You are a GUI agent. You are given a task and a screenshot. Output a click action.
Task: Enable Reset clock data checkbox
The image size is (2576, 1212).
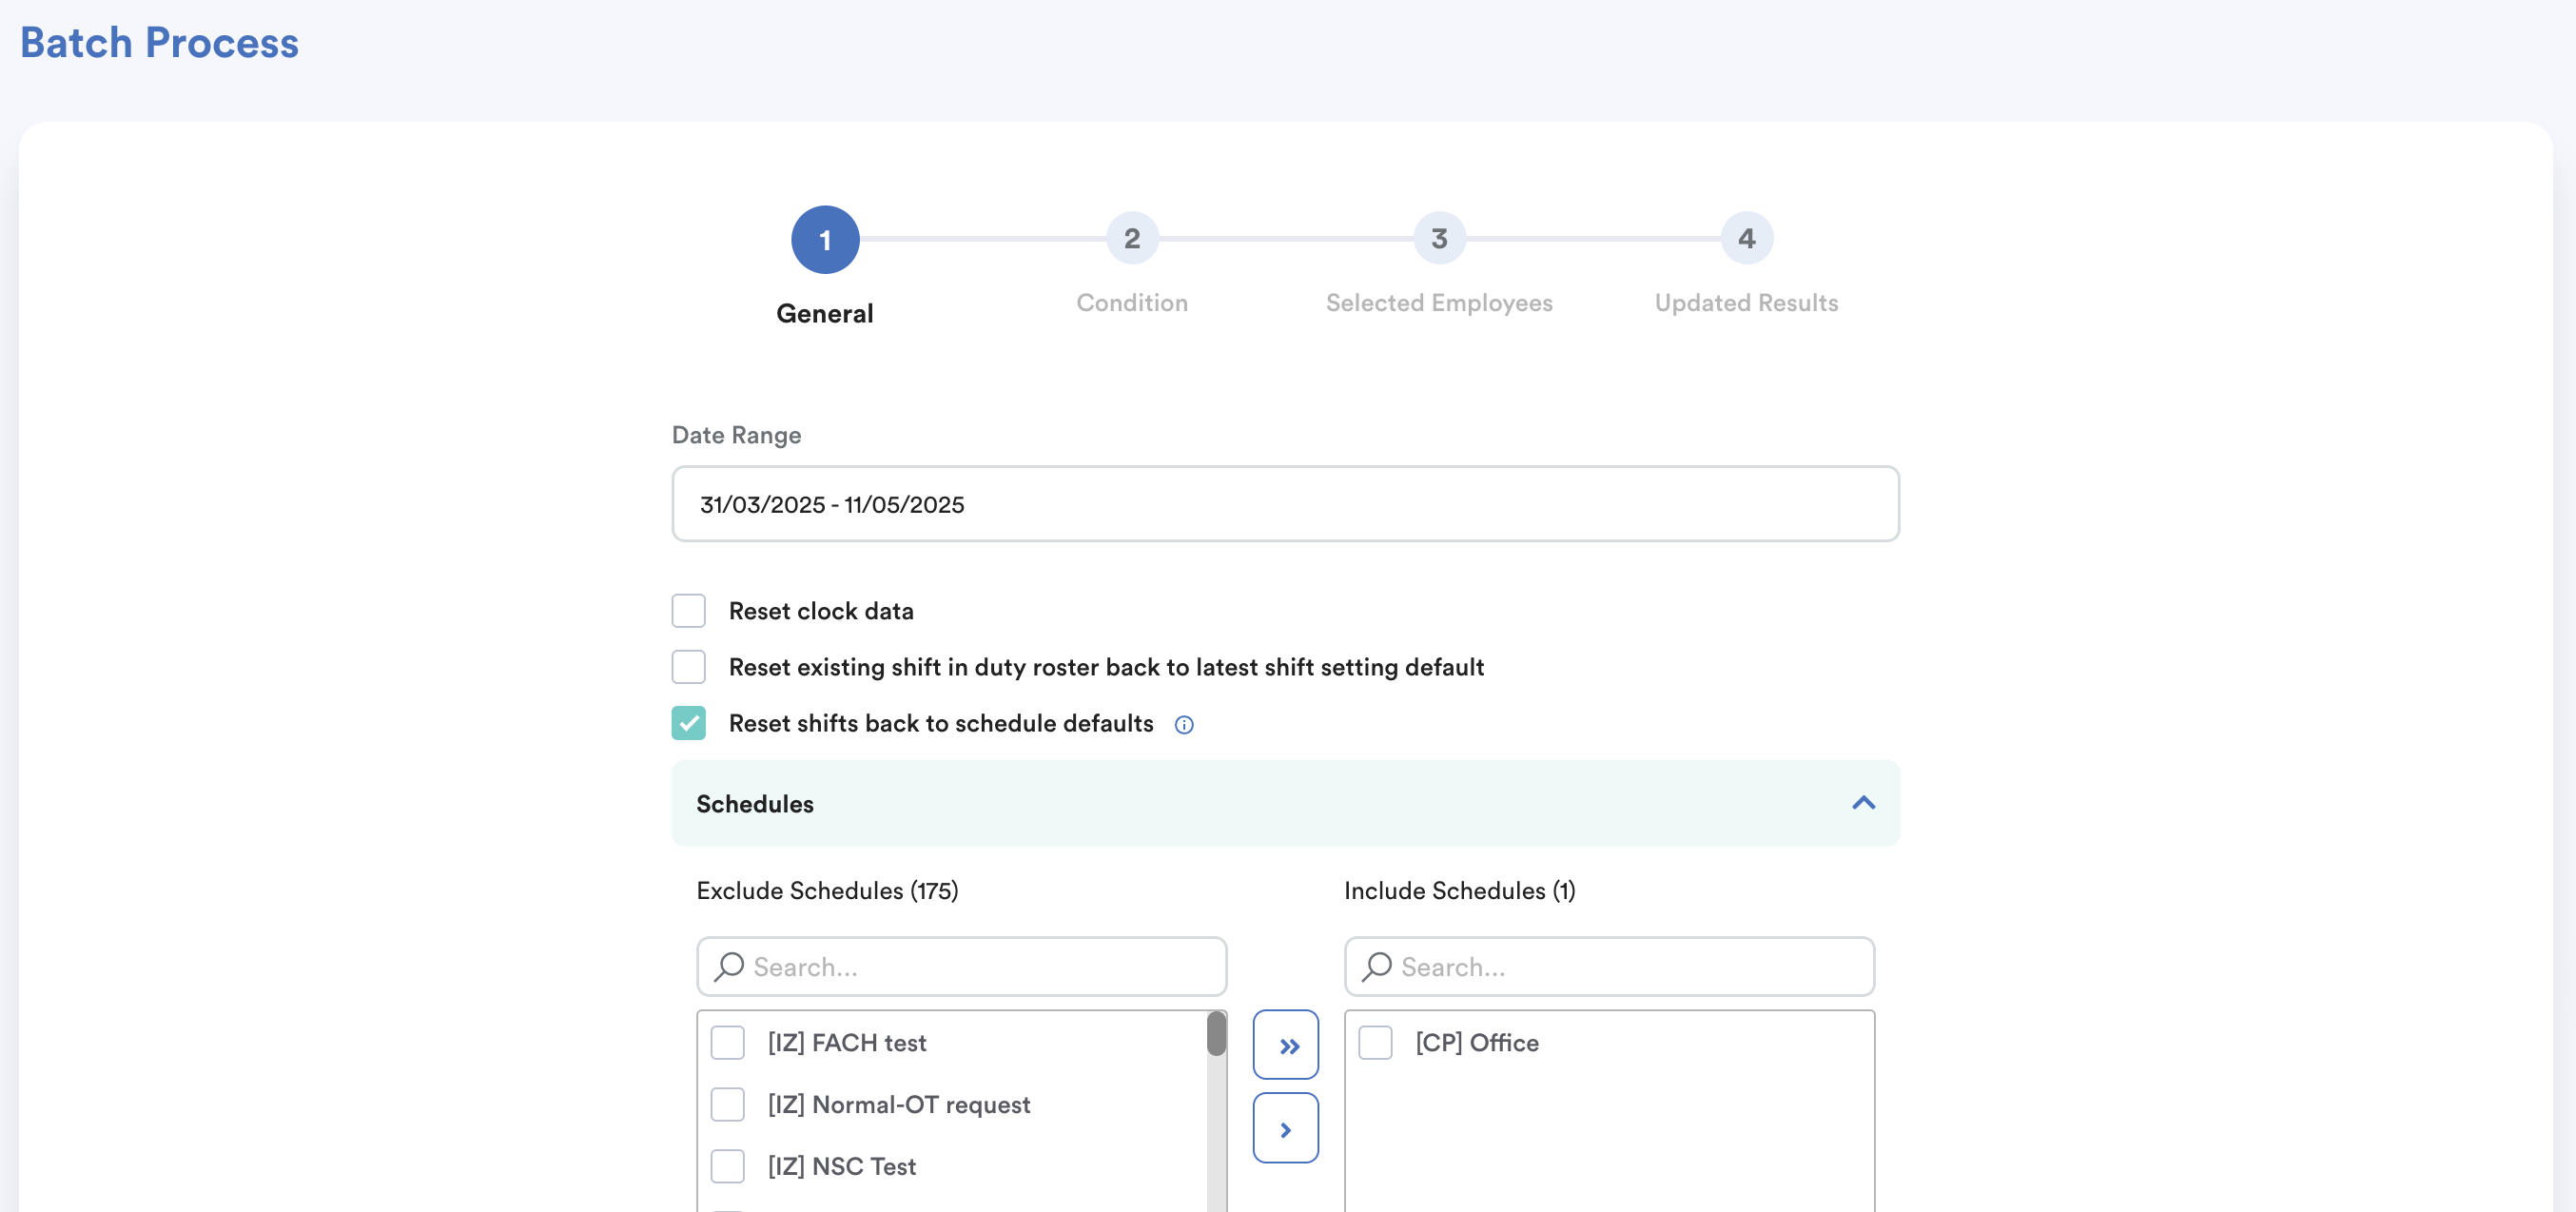pyautogui.click(x=689, y=611)
